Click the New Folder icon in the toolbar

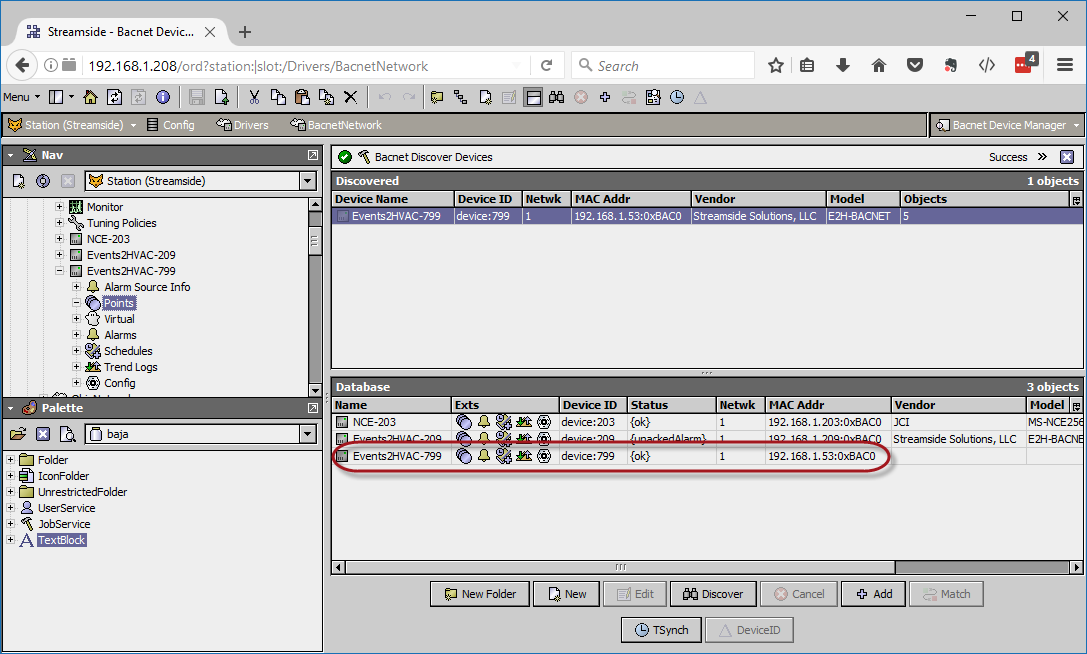pos(437,97)
